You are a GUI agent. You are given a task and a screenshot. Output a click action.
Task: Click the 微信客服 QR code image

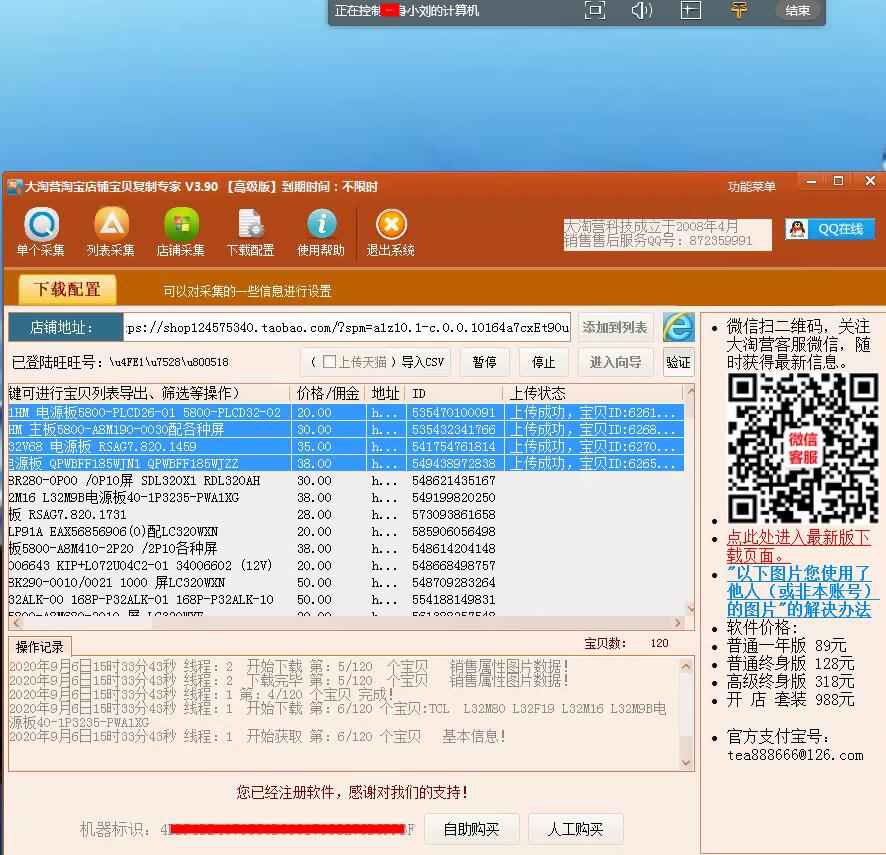pyautogui.click(x=803, y=448)
